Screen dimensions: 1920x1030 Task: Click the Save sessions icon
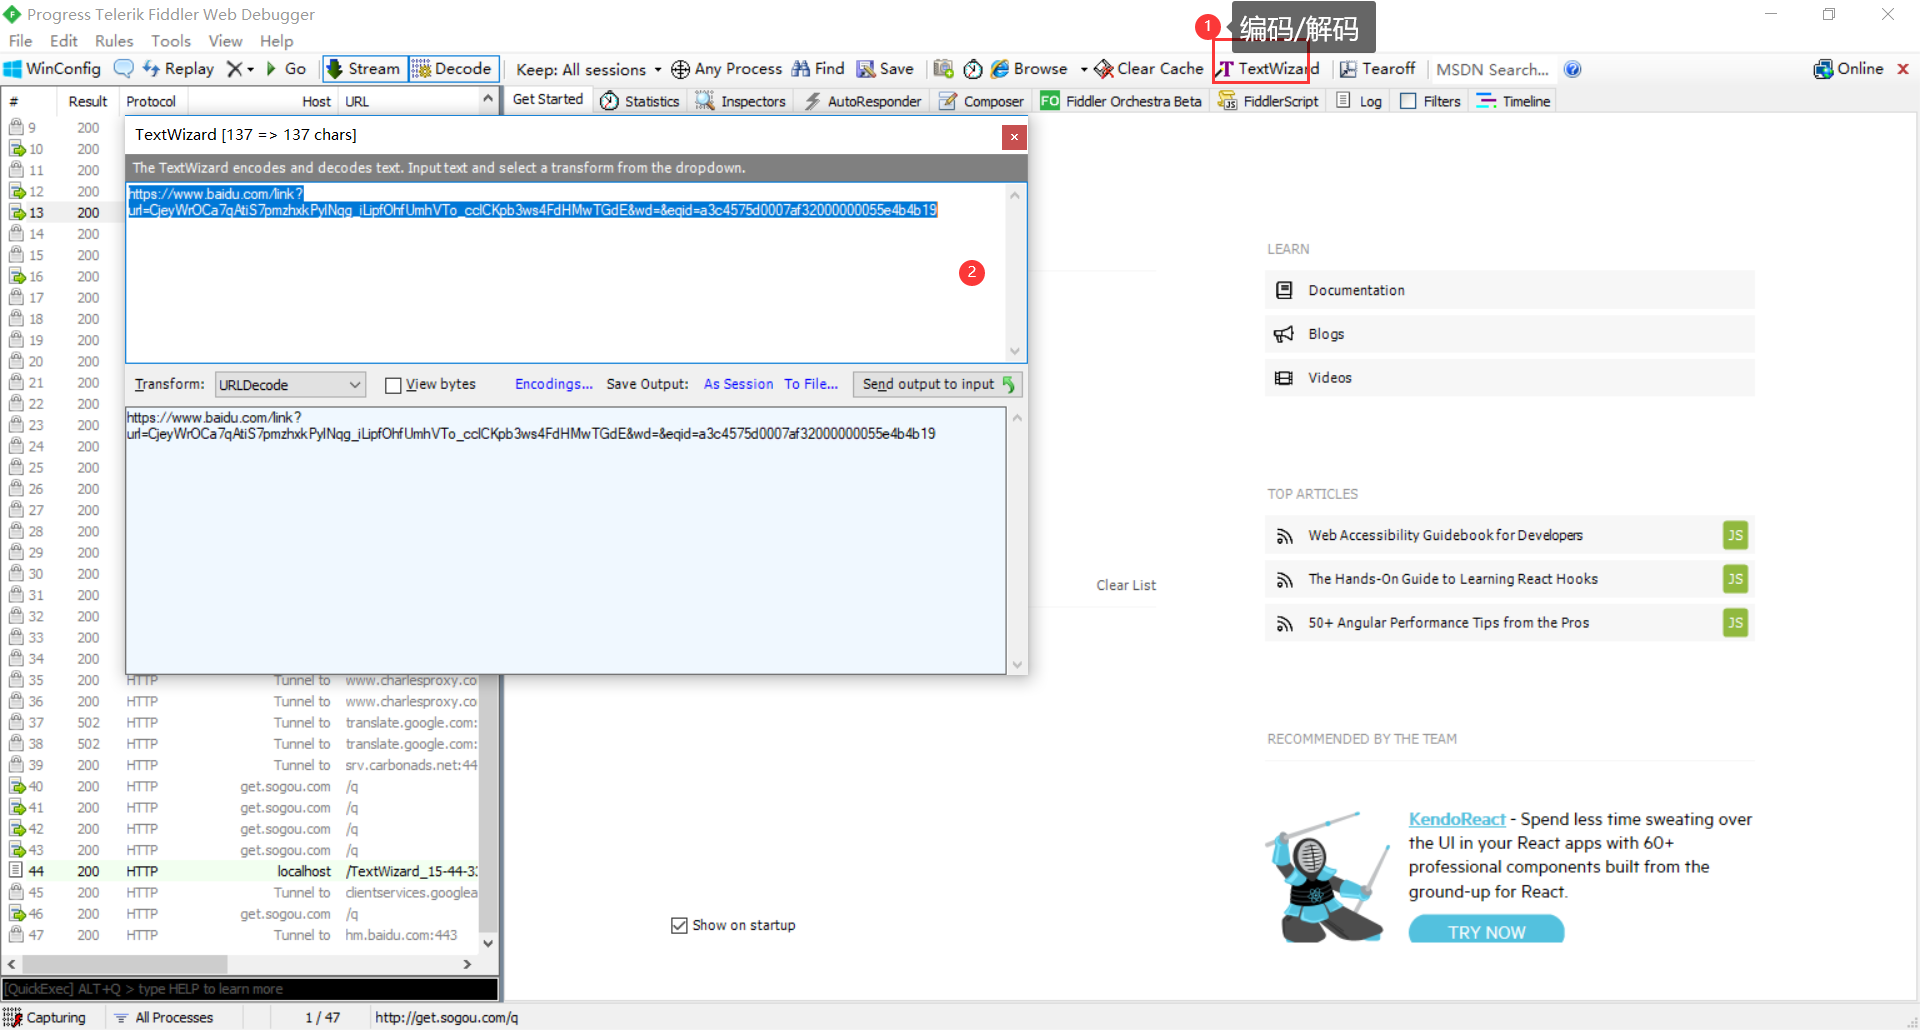point(885,69)
